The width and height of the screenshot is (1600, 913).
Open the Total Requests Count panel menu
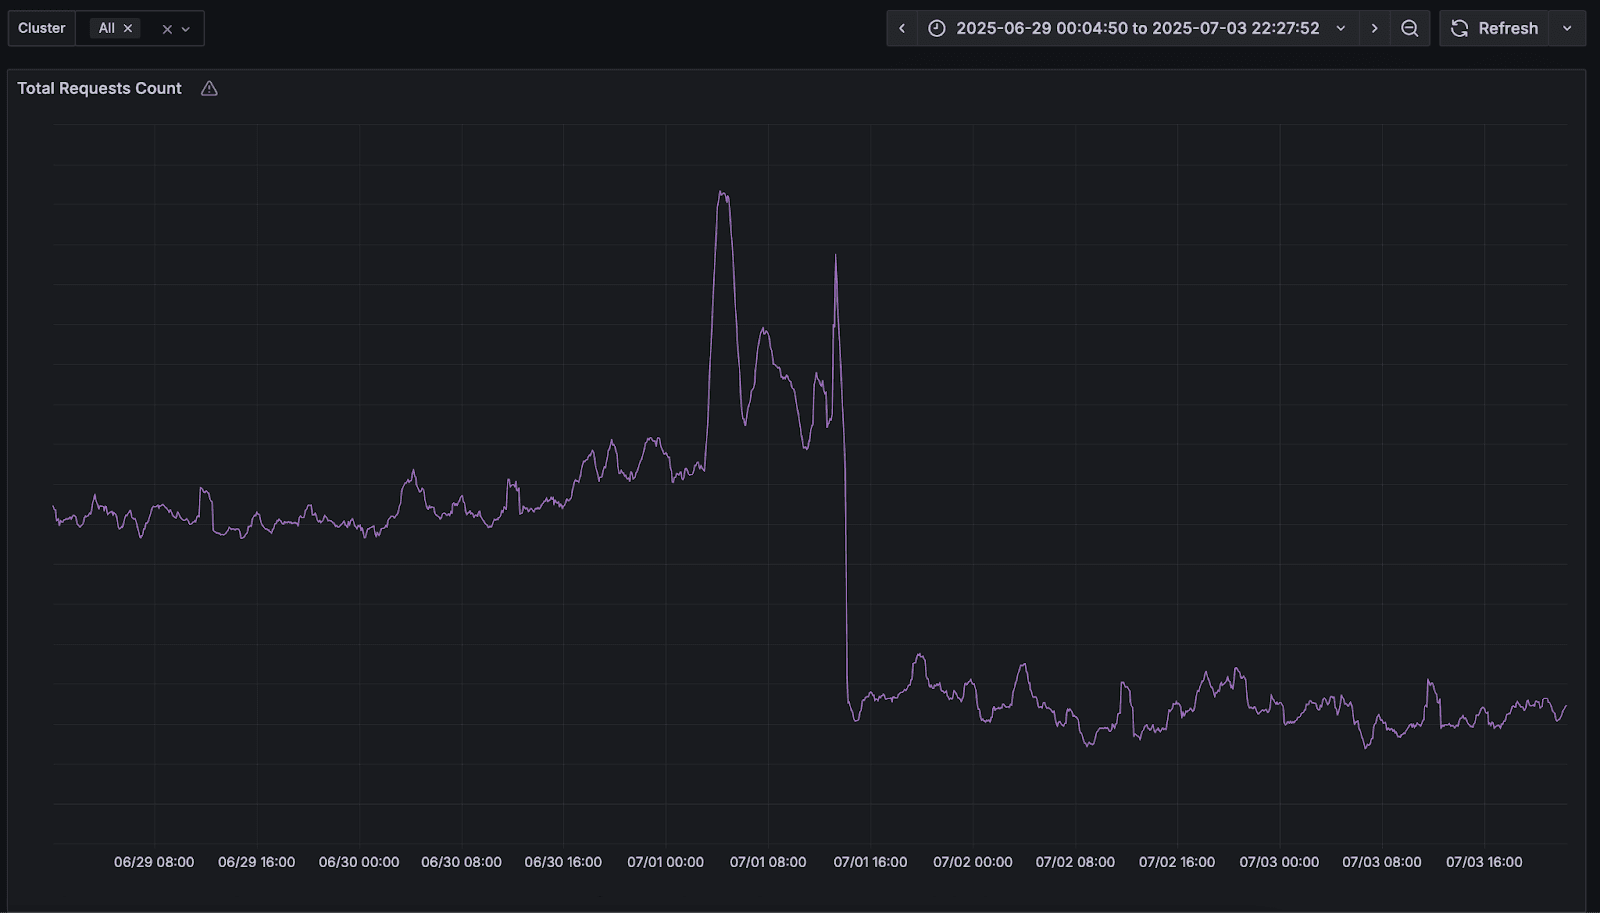tap(100, 88)
